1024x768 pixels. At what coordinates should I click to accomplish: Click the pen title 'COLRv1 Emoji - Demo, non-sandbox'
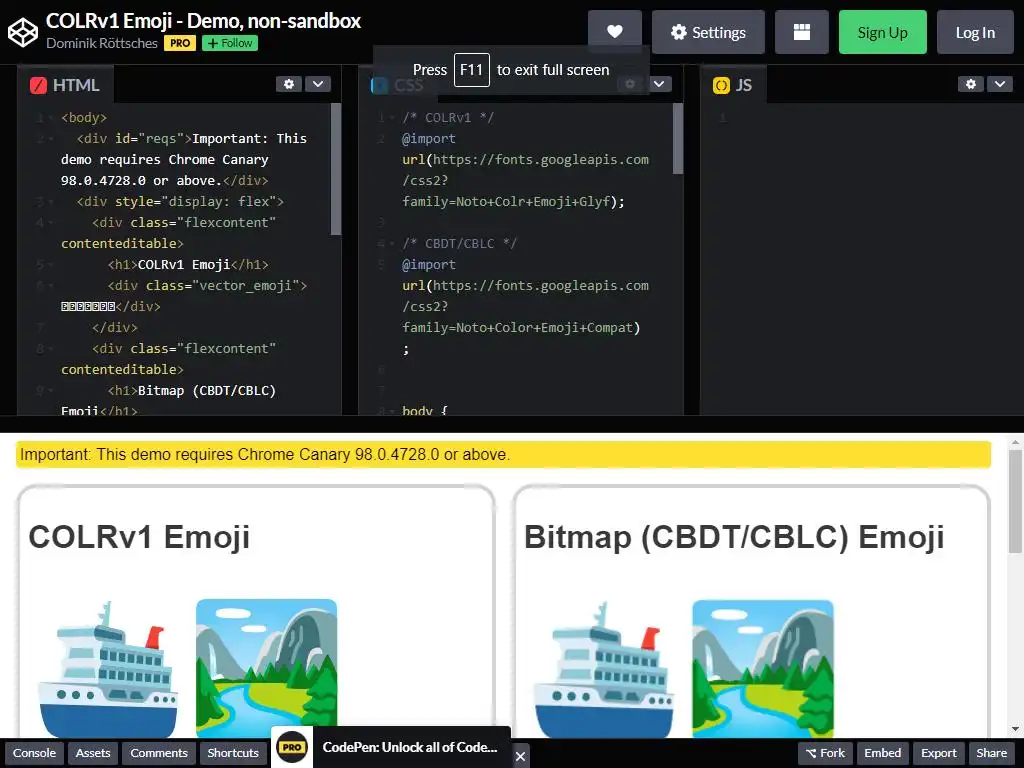203,21
